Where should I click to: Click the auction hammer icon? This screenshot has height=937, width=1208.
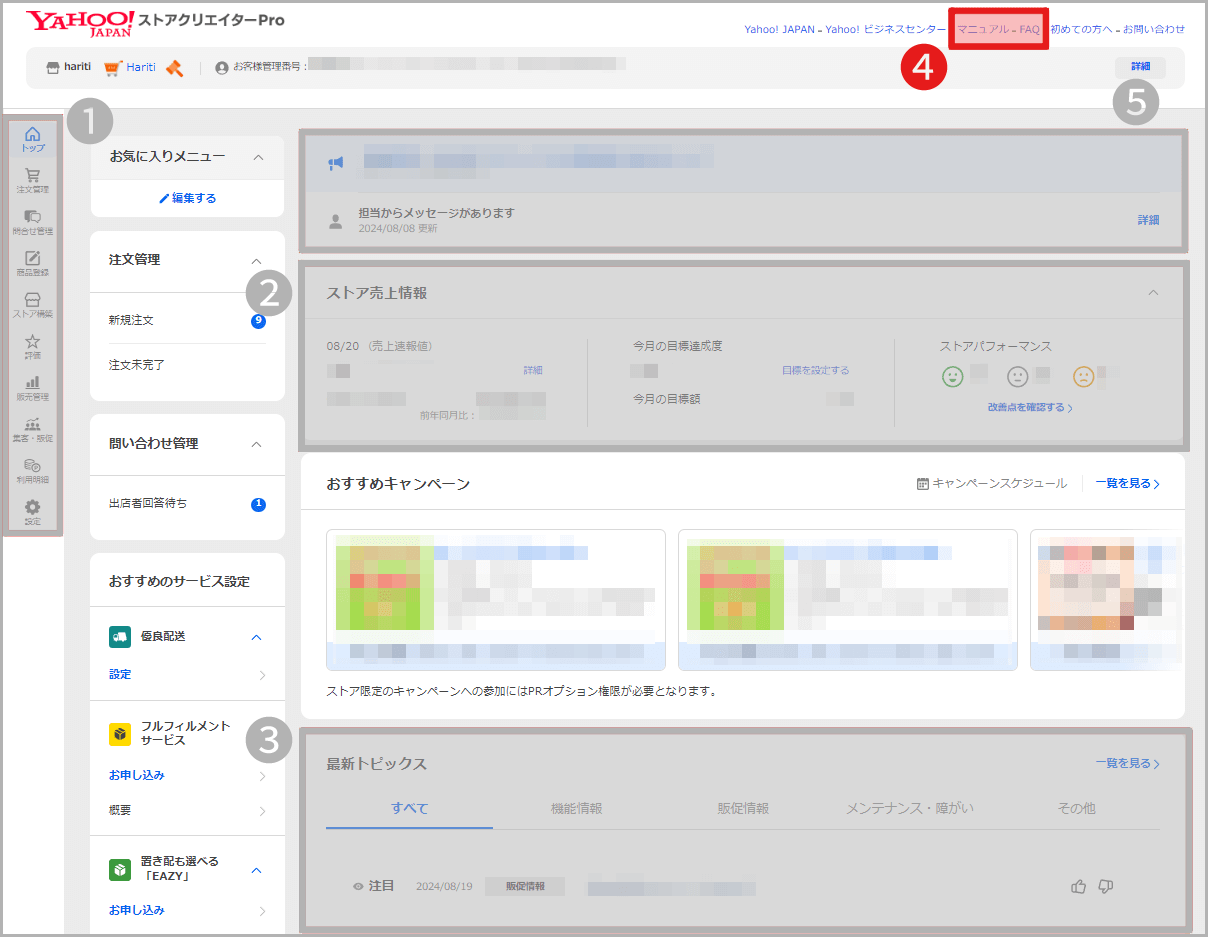pyautogui.click(x=174, y=68)
